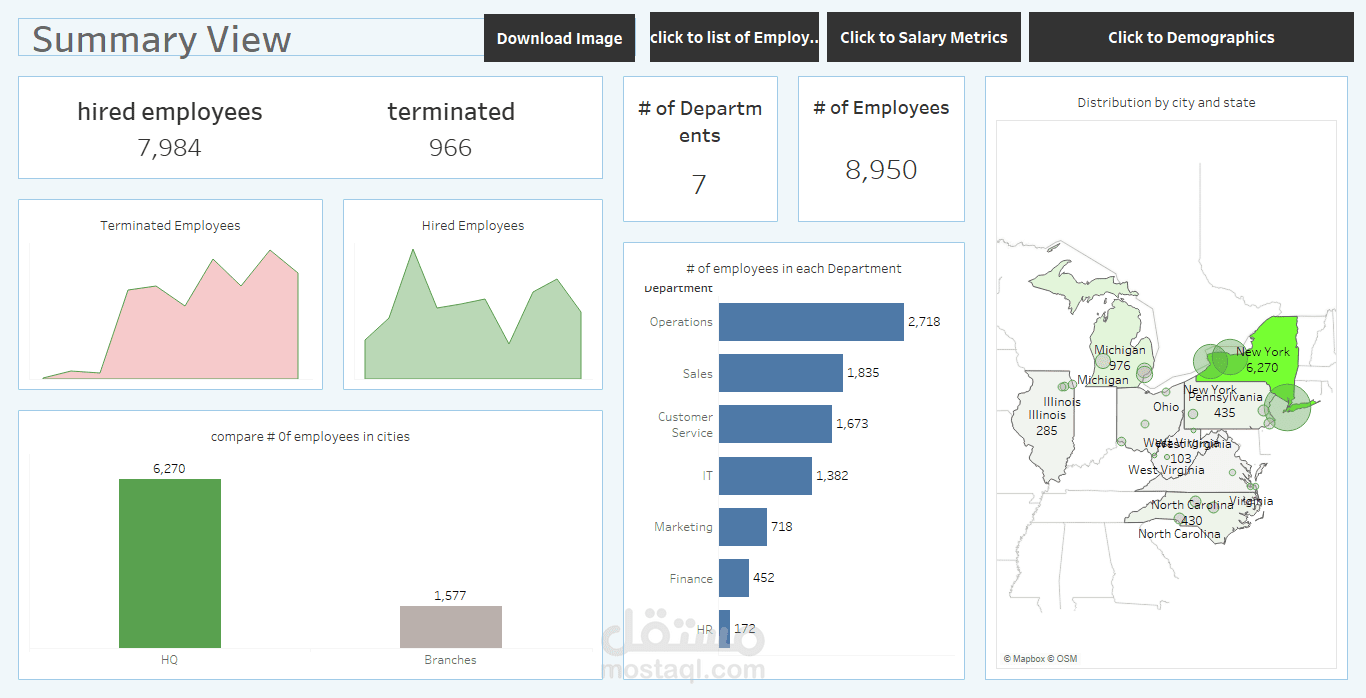
Task: Click the Hired Employees area chart
Action: tap(473, 315)
